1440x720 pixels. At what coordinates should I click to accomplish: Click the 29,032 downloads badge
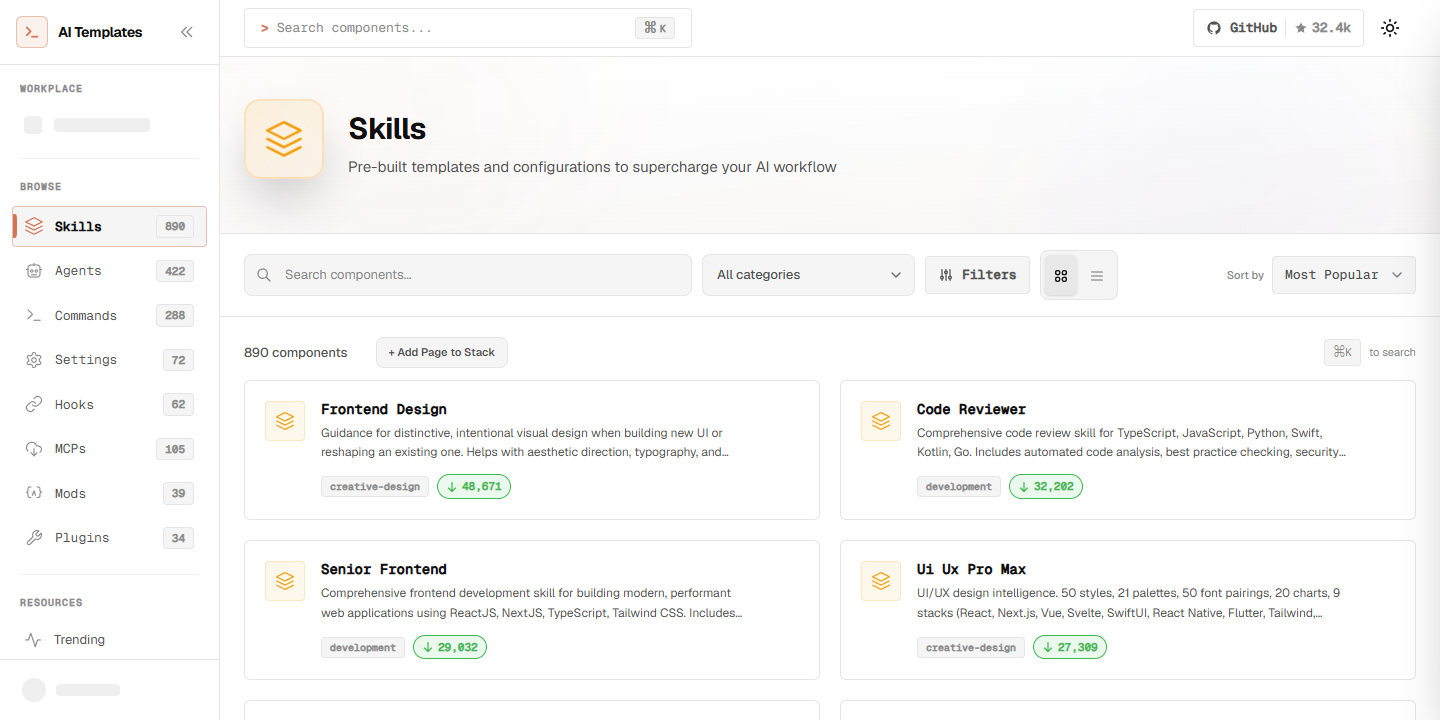tap(450, 647)
